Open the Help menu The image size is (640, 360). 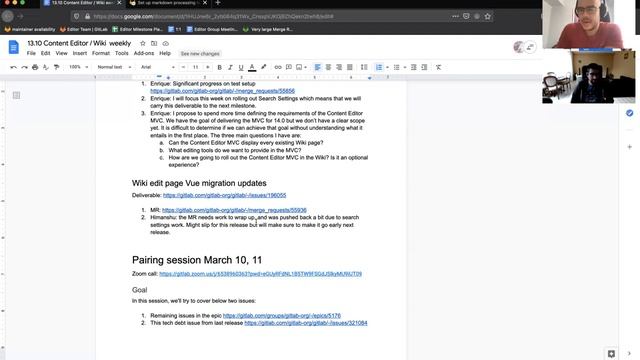point(165,53)
